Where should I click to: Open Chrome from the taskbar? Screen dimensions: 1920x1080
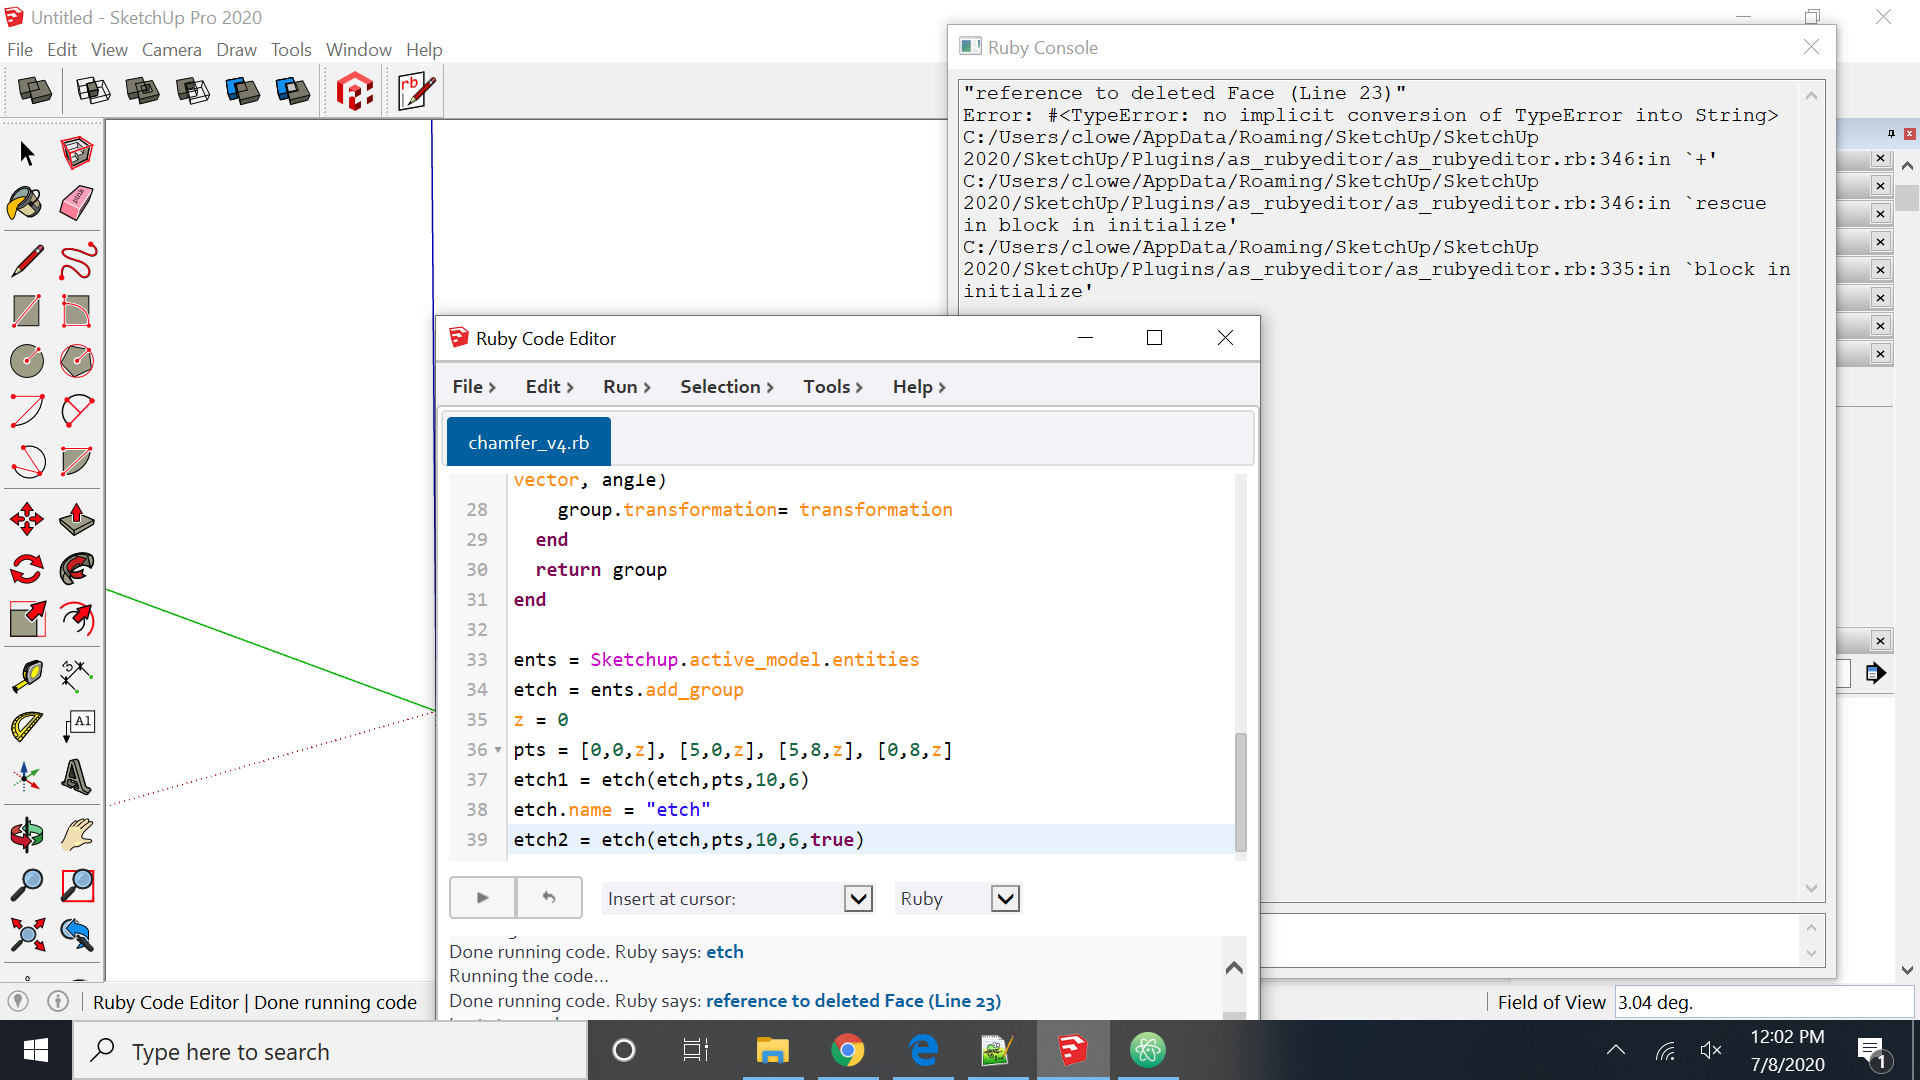coord(847,1051)
